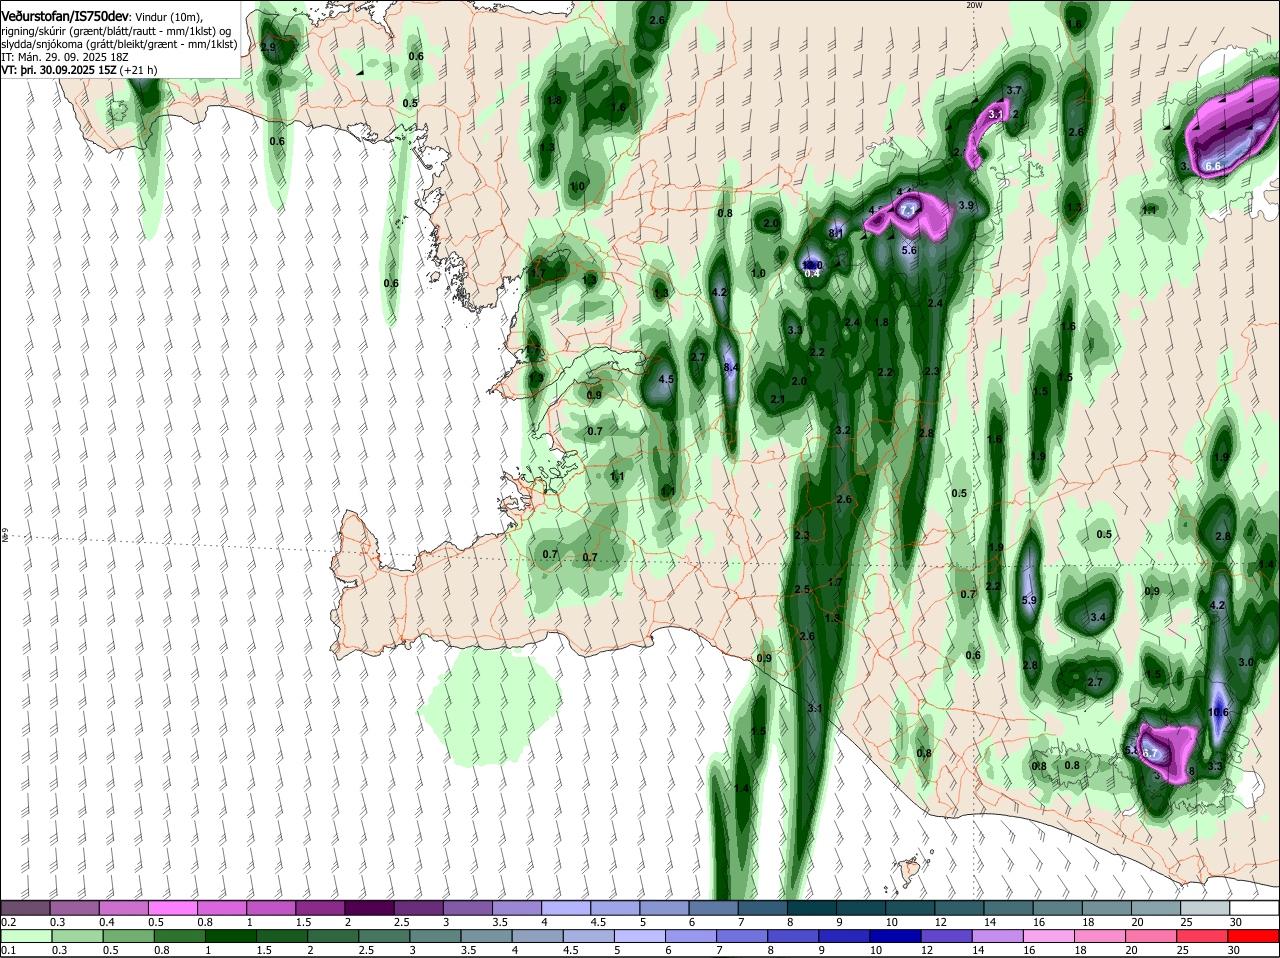
Task: Click the 0.1 label in the lower legend
Action: pos(8,949)
